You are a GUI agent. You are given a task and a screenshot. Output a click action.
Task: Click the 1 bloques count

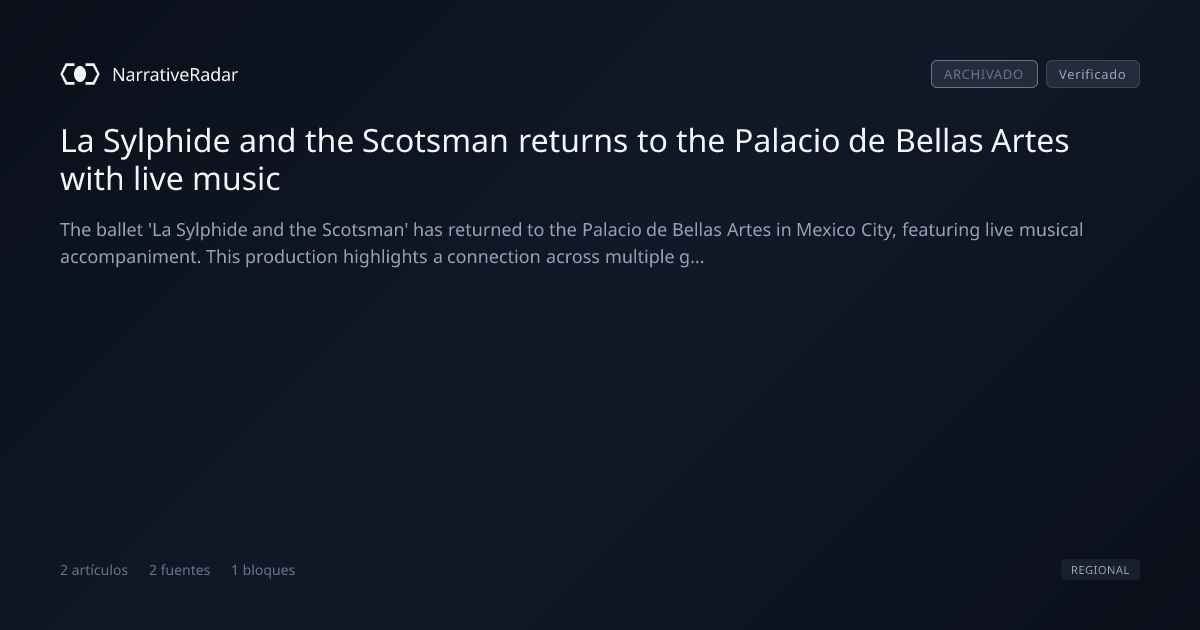263,570
